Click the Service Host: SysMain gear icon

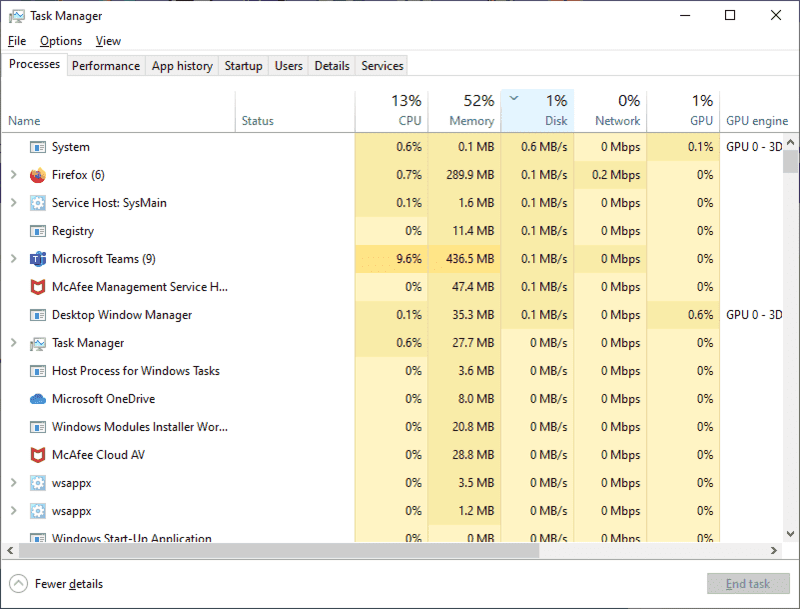coord(38,203)
